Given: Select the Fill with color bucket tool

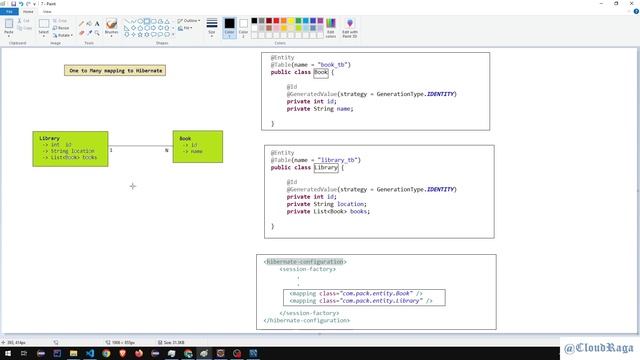Looking at the screenshot, I should pos(89,24).
